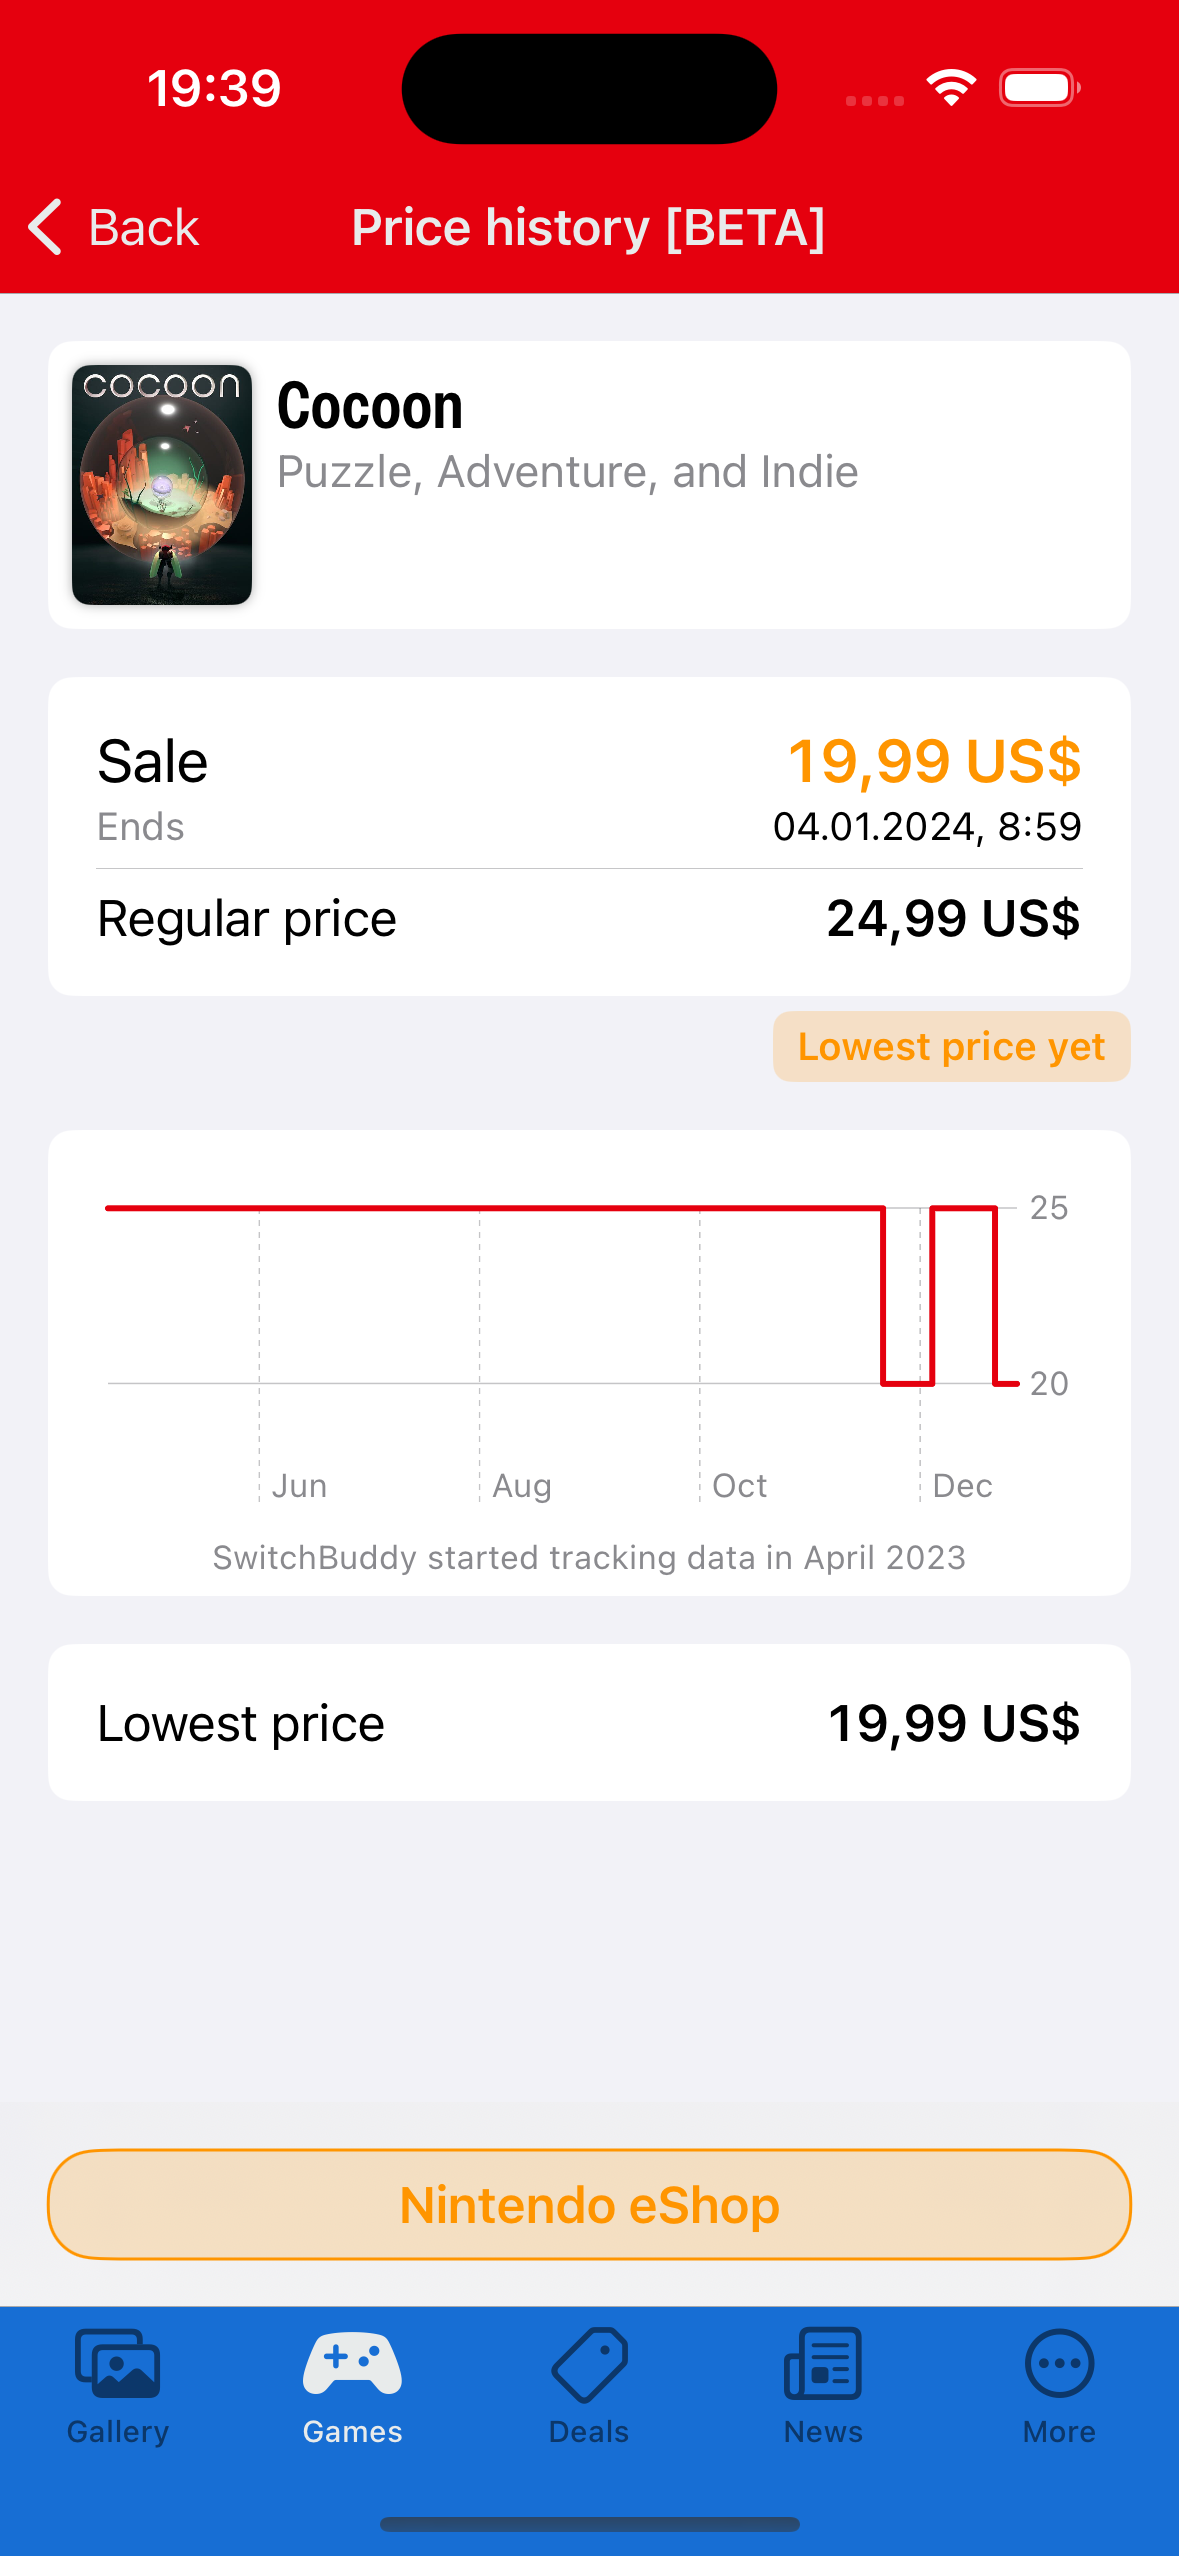Image resolution: width=1179 pixels, height=2556 pixels.
Task: Tap the Games controller icon
Action: (x=352, y=2364)
